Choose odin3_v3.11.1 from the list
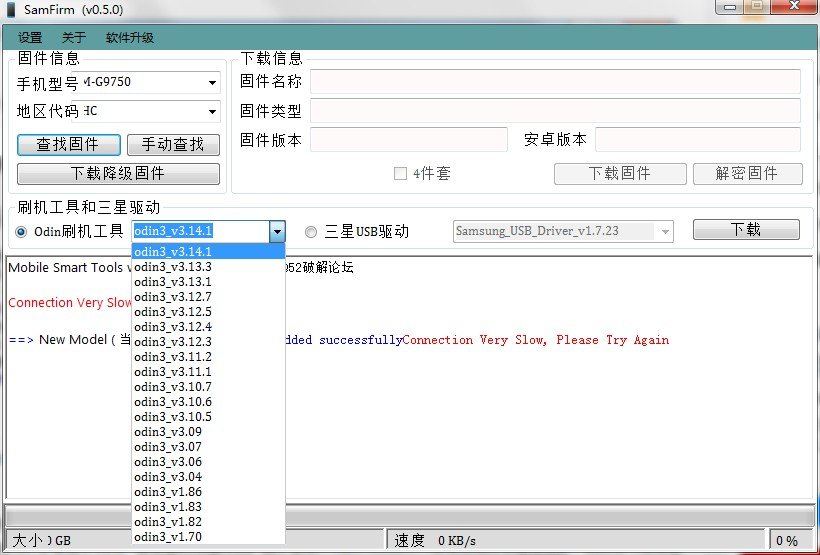The height and width of the screenshot is (555, 820). point(208,372)
